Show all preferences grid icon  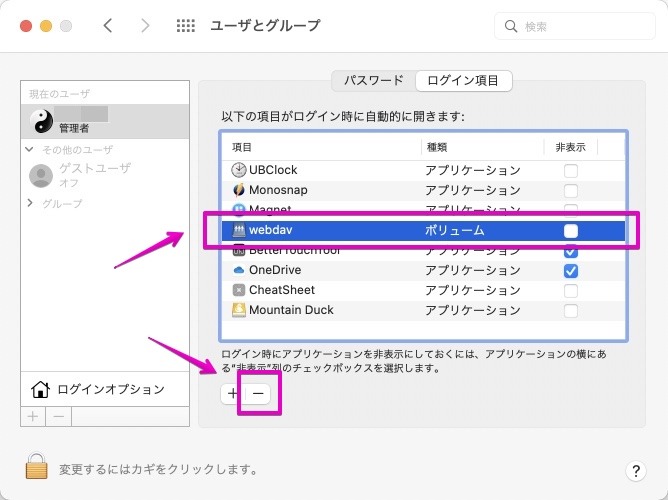pos(186,26)
